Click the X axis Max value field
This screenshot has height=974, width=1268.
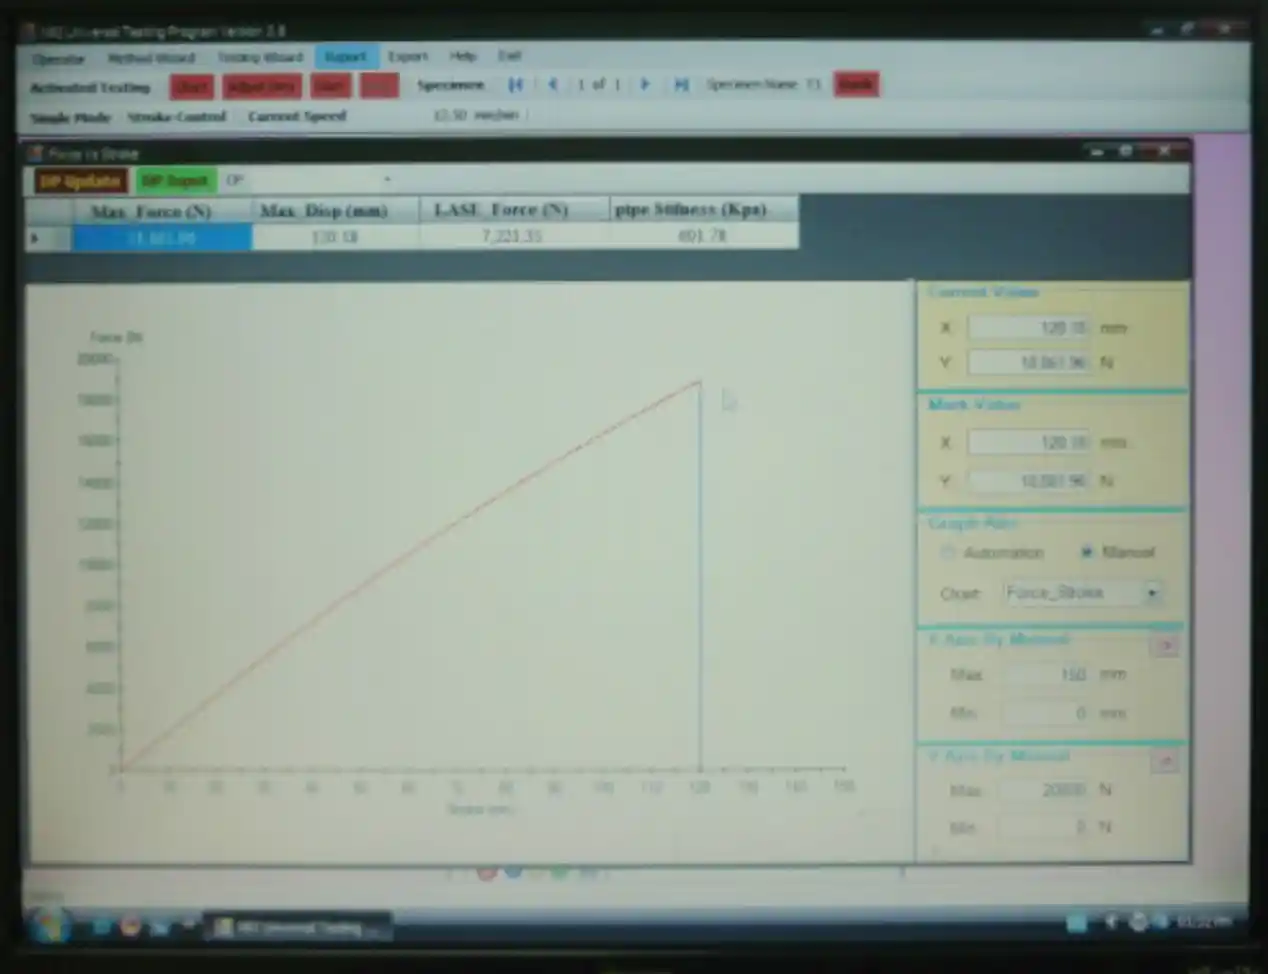[1045, 675]
